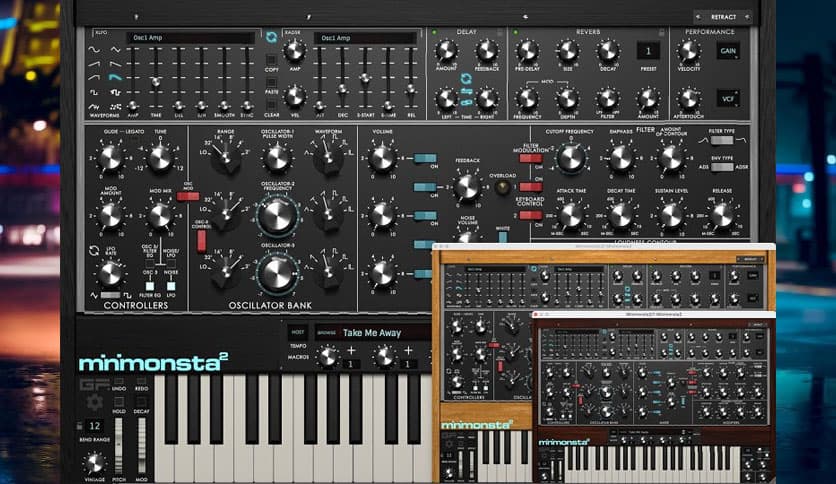Click the Delay section green power LED
Viewport: 836px width, 484px height.
(434, 33)
